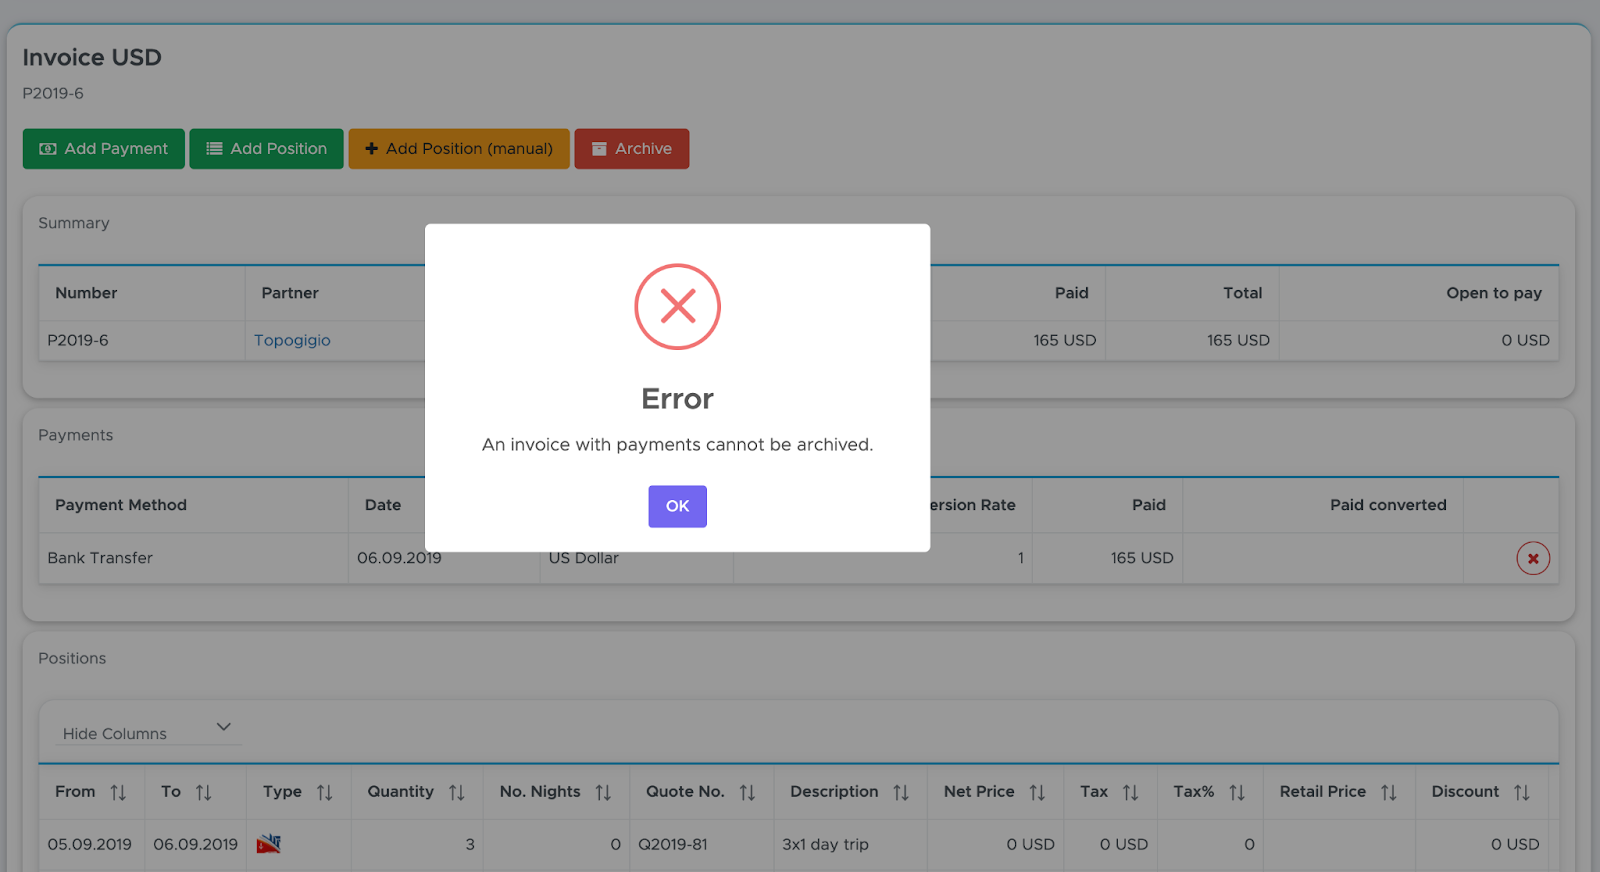Dismiss the error dialog with OK
Screen dimensions: 1600x872
[677, 506]
